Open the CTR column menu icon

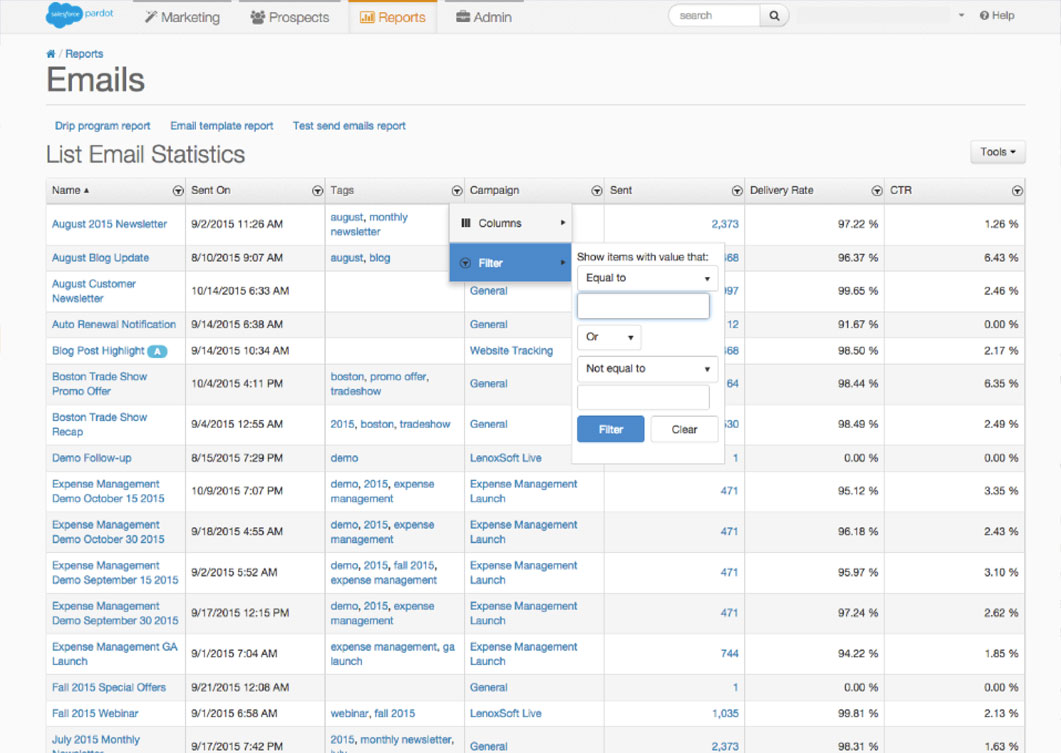[1016, 191]
